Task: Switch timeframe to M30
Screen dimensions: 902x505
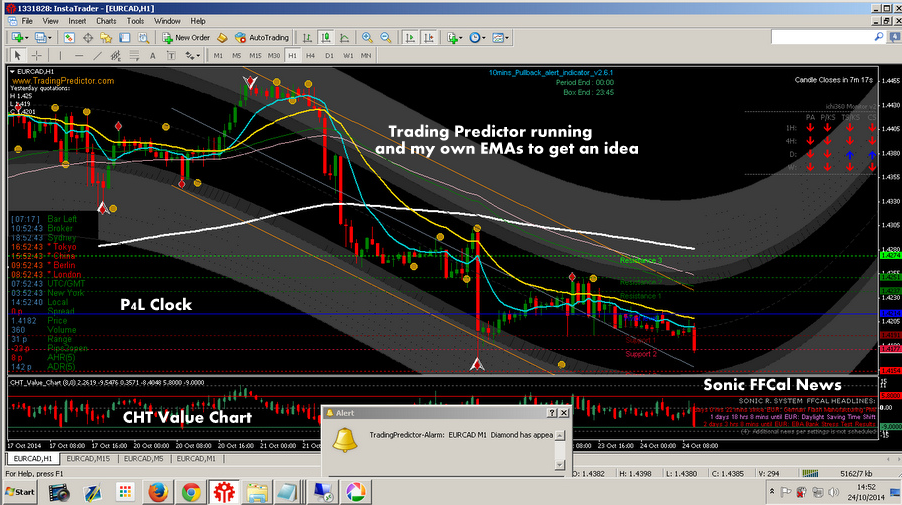Action: (274, 56)
